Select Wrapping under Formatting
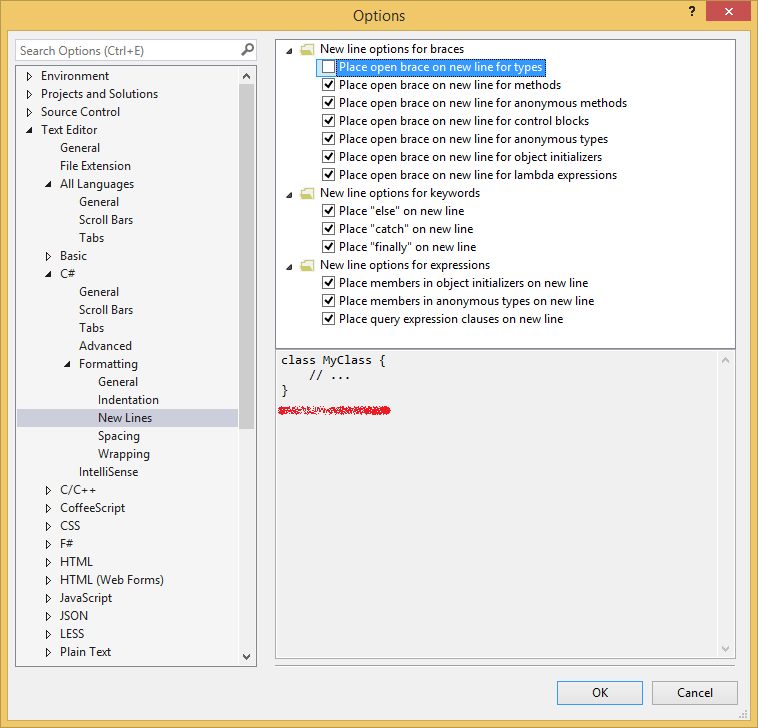This screenshot has width=758, height=728. click(x=124, y=454)
